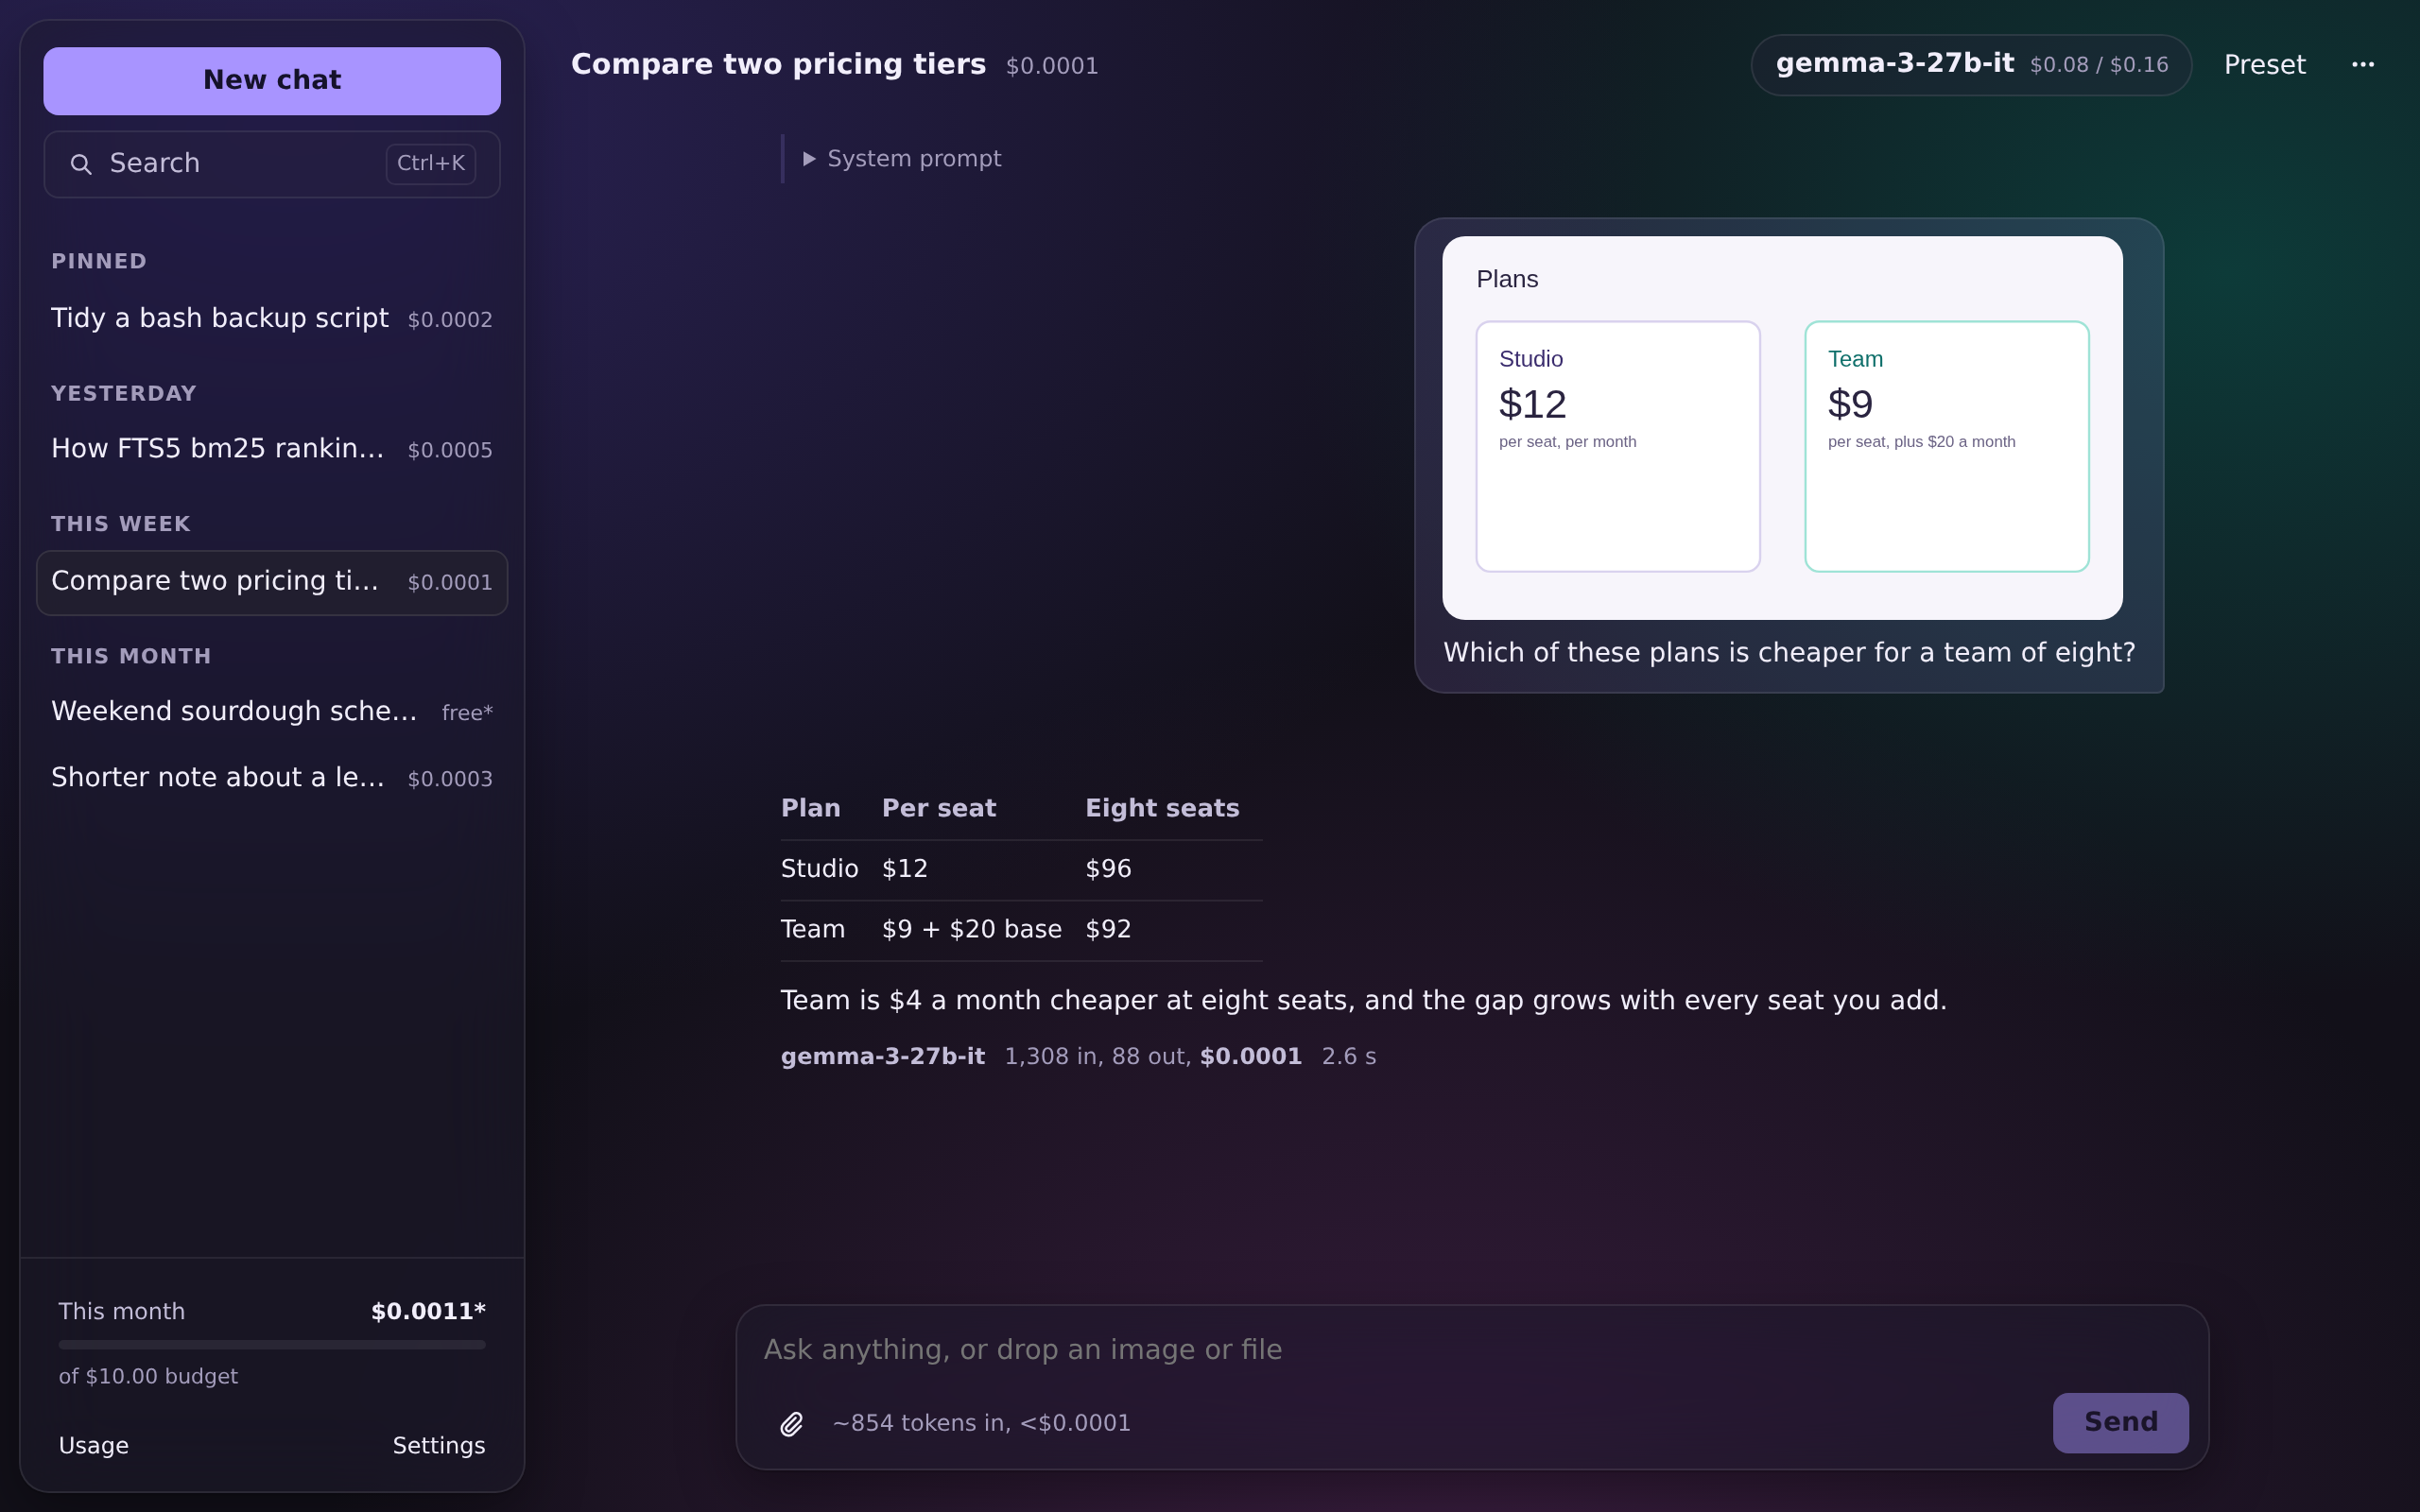The image size is (2420, 1512).
Task: Open Settings in the sidebar footer
Action: (439, 1445)
